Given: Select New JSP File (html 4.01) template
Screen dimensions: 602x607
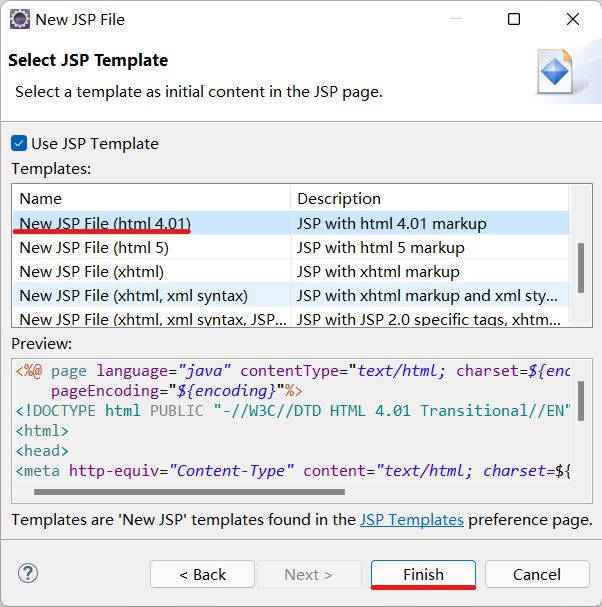Looking at the screenshot, I should click(x=105, y=223).
